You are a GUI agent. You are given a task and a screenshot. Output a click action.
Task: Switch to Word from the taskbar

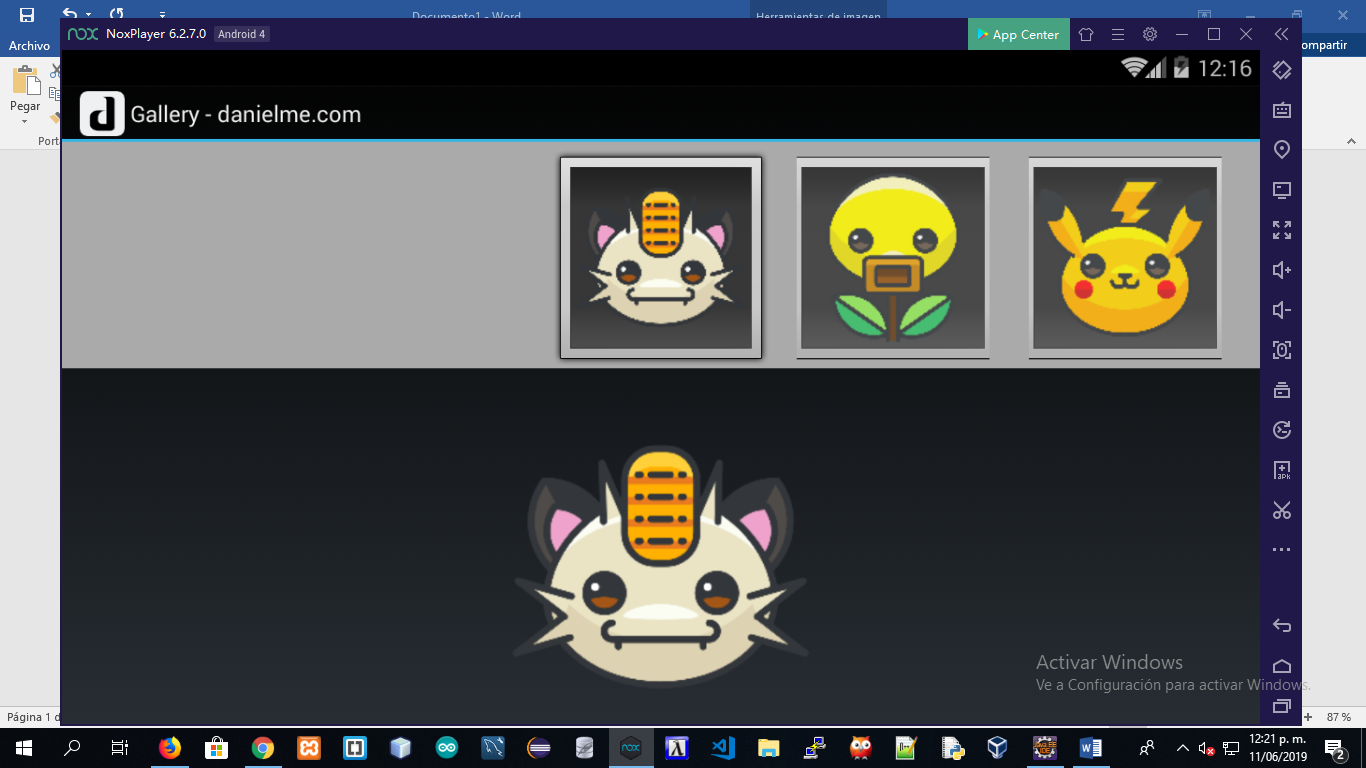[x=1090, y=747]
